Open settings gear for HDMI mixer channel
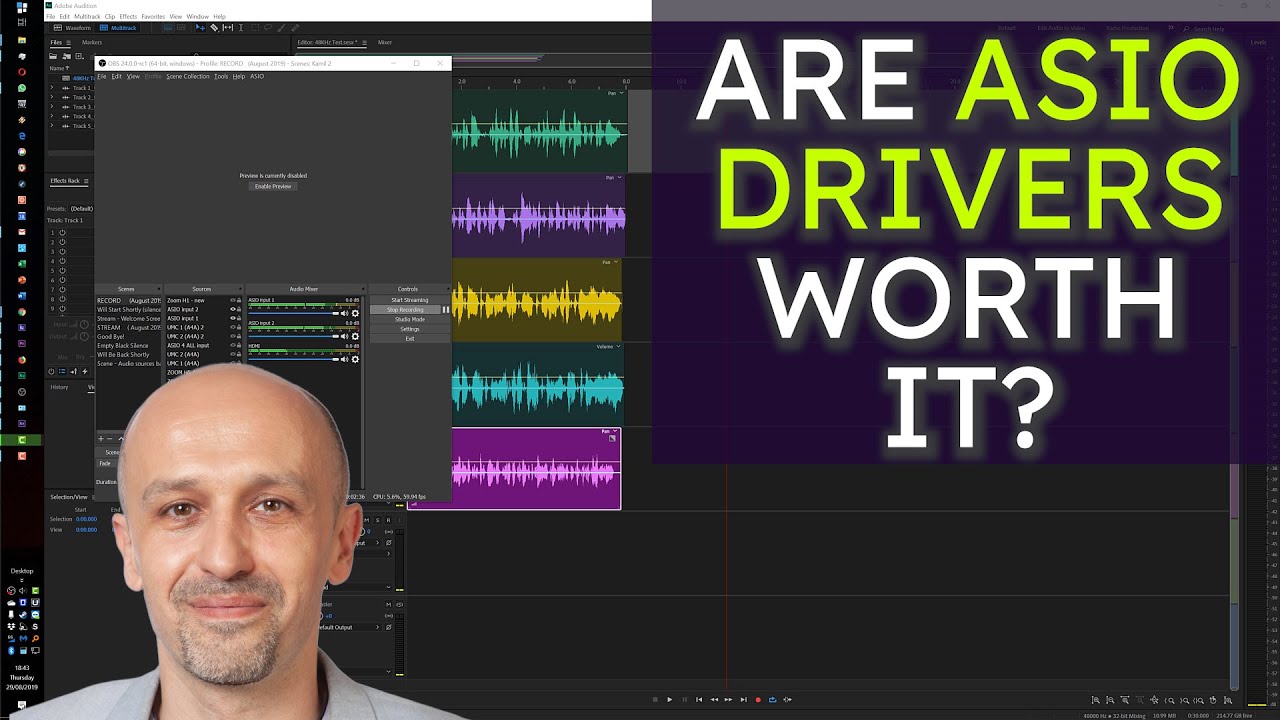Image resolution: width=1280 pixels, height=720 pixels. point(355,359)
